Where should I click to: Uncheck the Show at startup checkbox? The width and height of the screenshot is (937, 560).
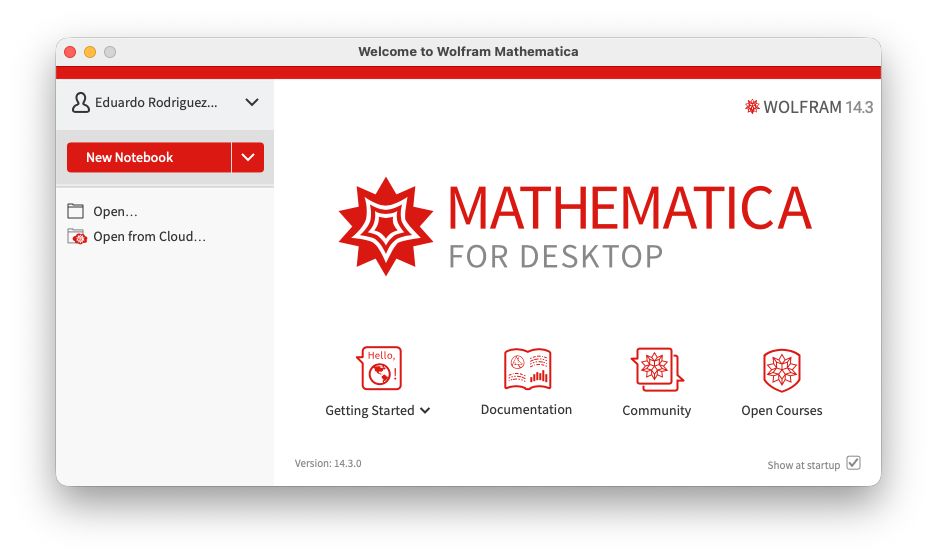(853, 463)
